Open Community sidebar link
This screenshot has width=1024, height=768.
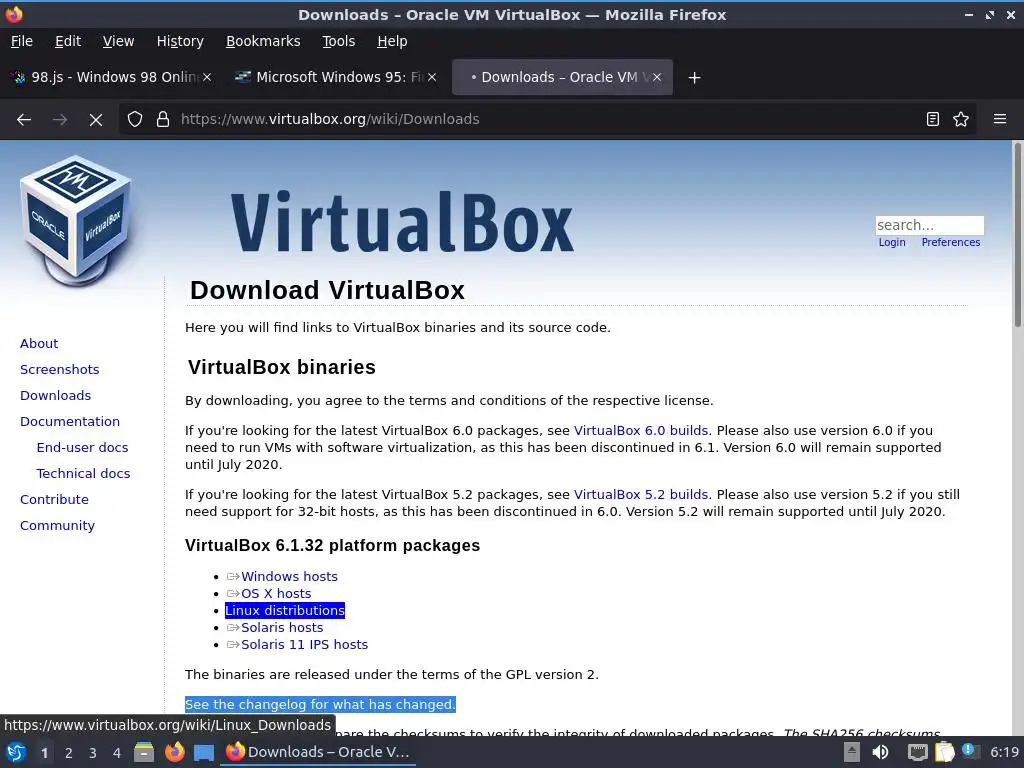tap(57, 526)
